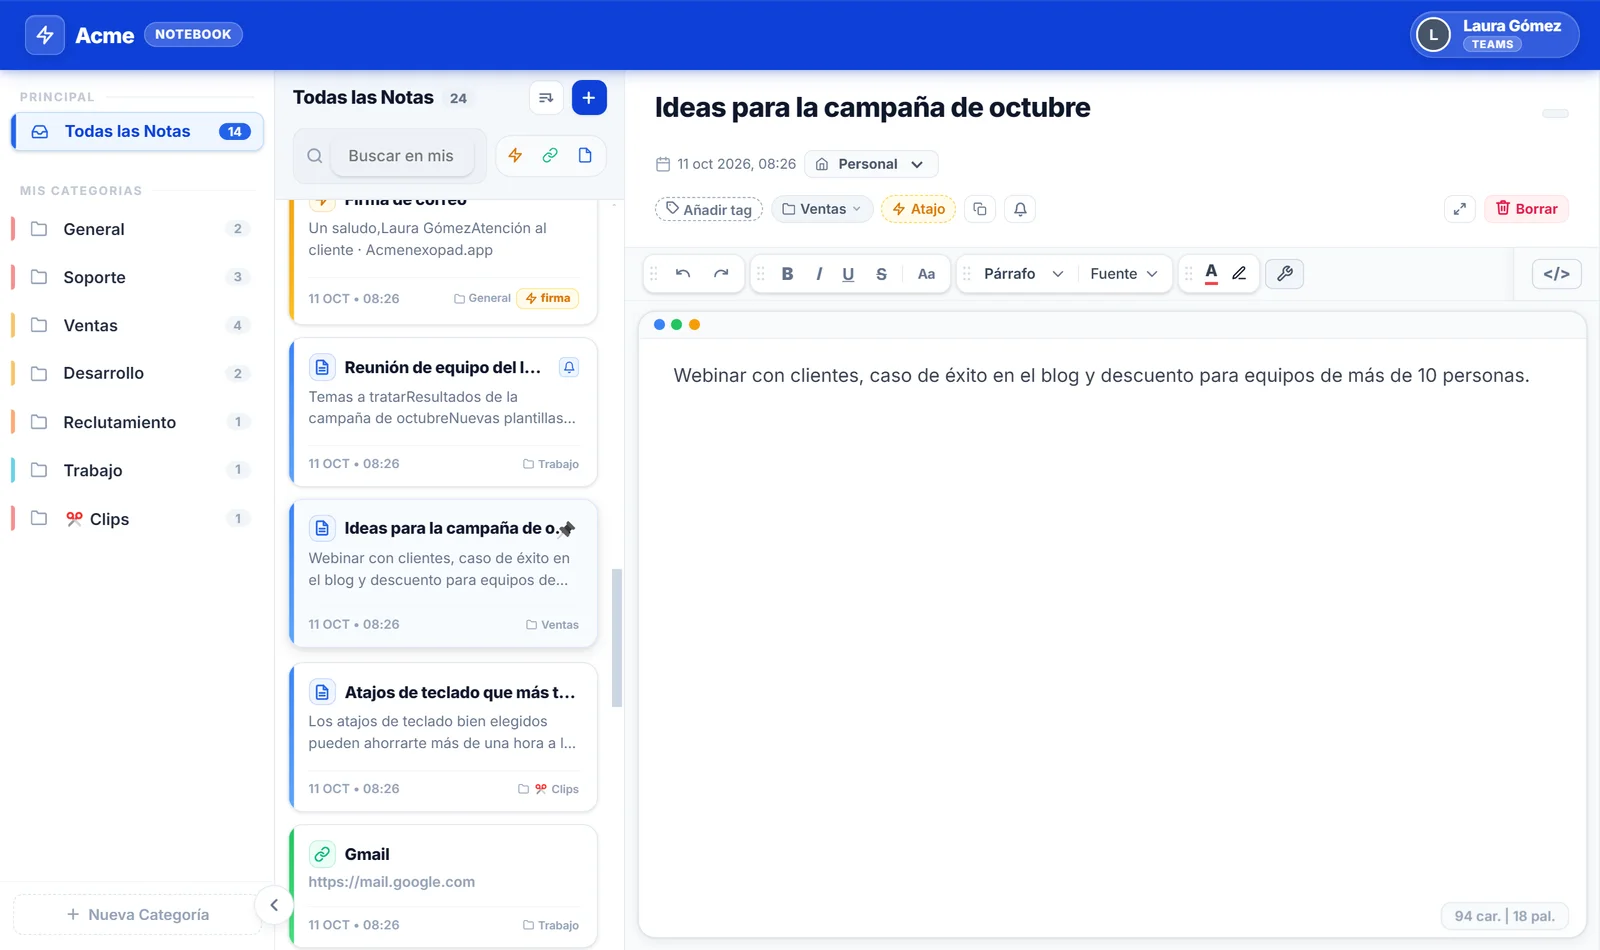
Task: Toggle the Atajo shortcut badge
Action: click(918, 209)
